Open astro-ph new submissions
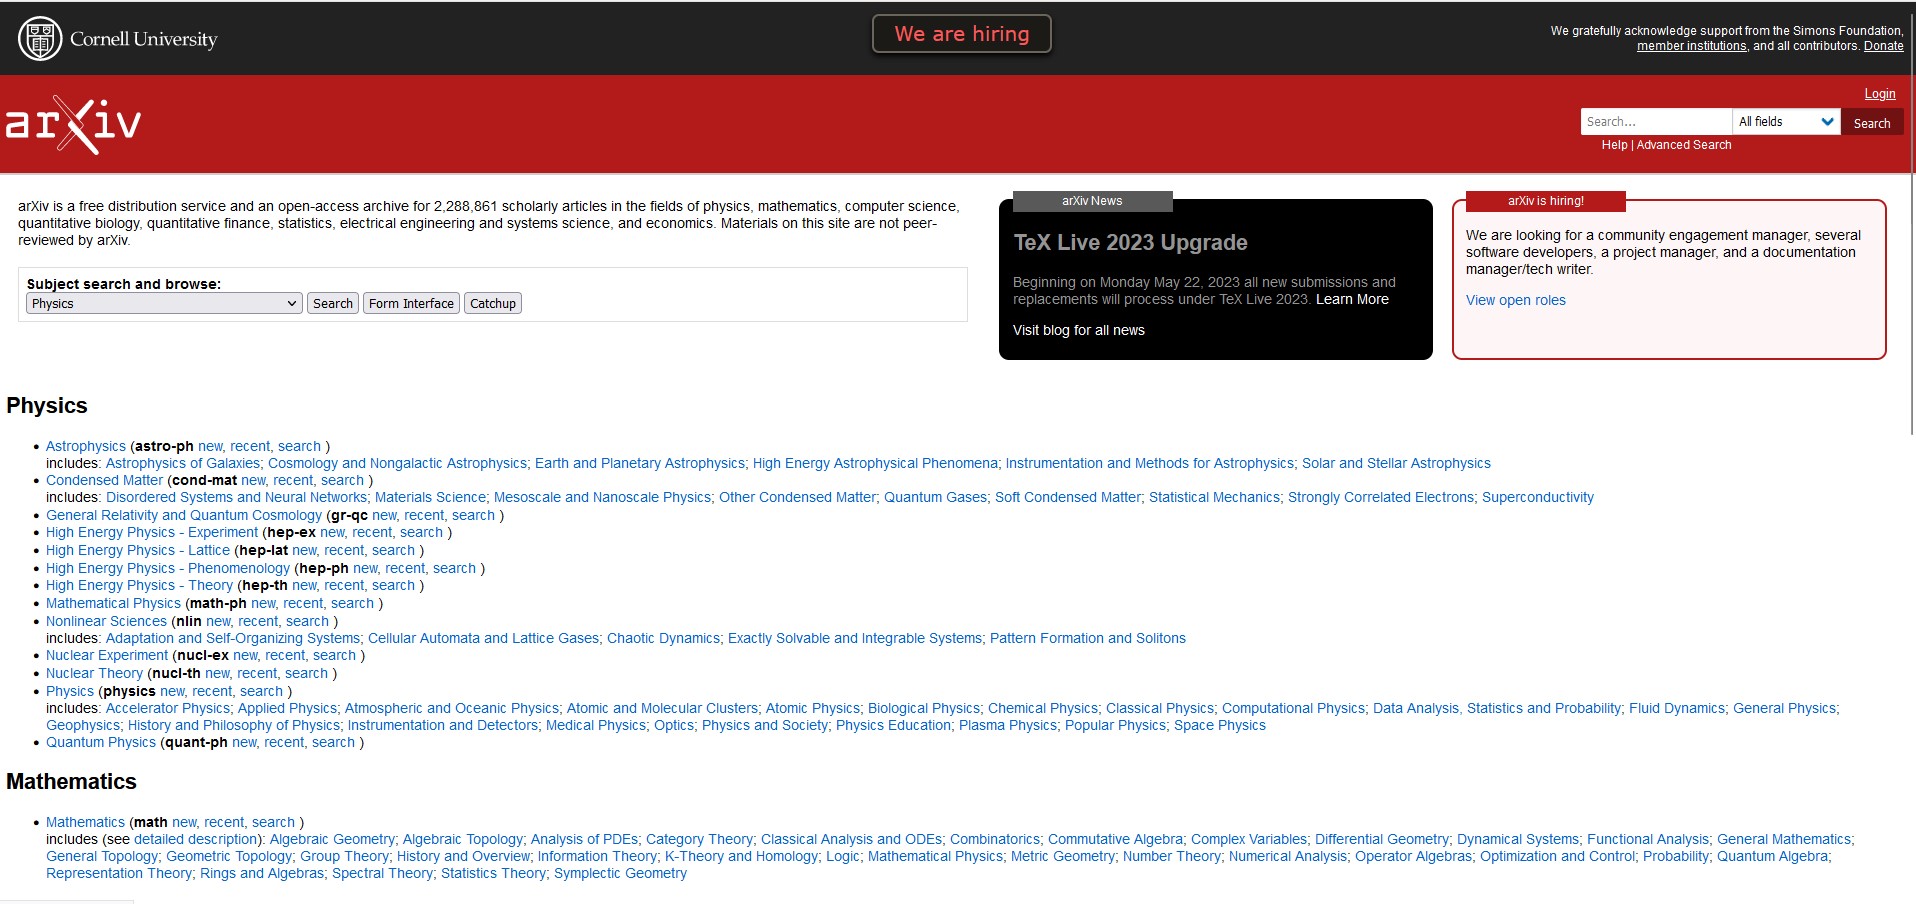1916x904 pixels. [x=210, y=447]
